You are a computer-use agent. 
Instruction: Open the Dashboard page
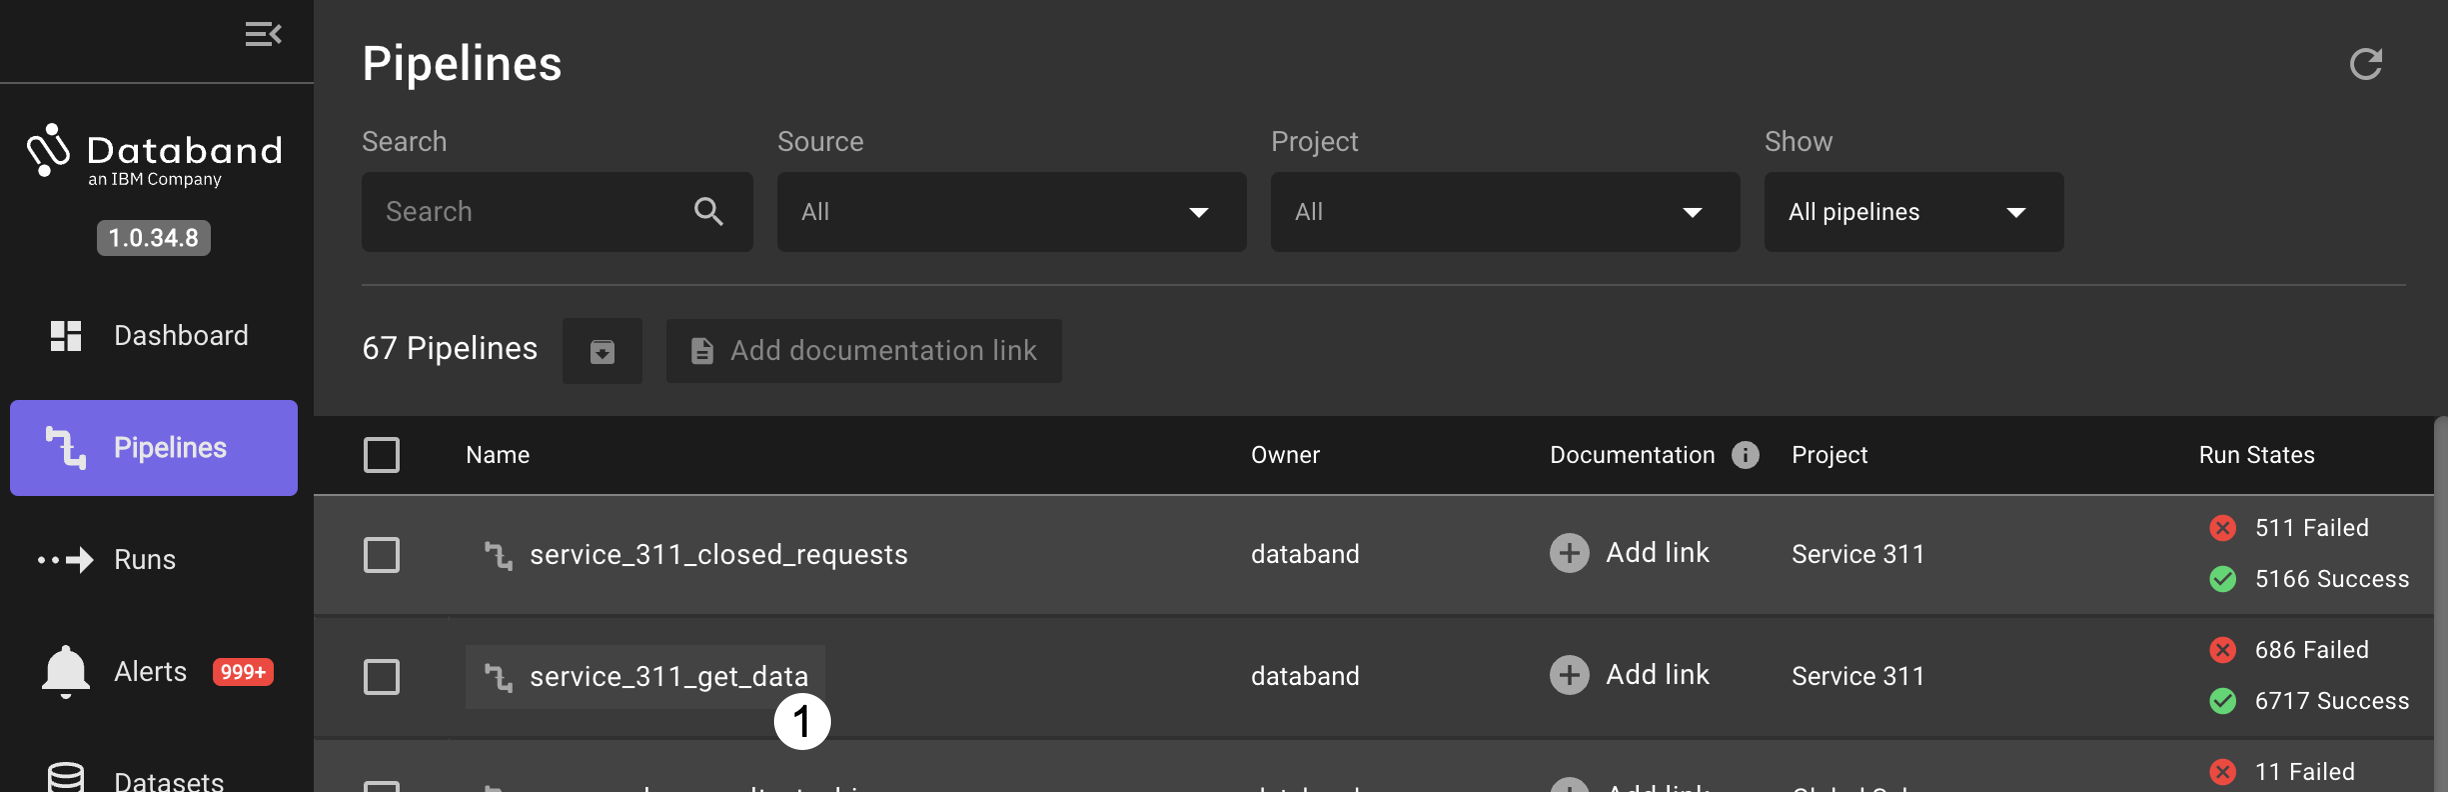(x=154, y=336)
